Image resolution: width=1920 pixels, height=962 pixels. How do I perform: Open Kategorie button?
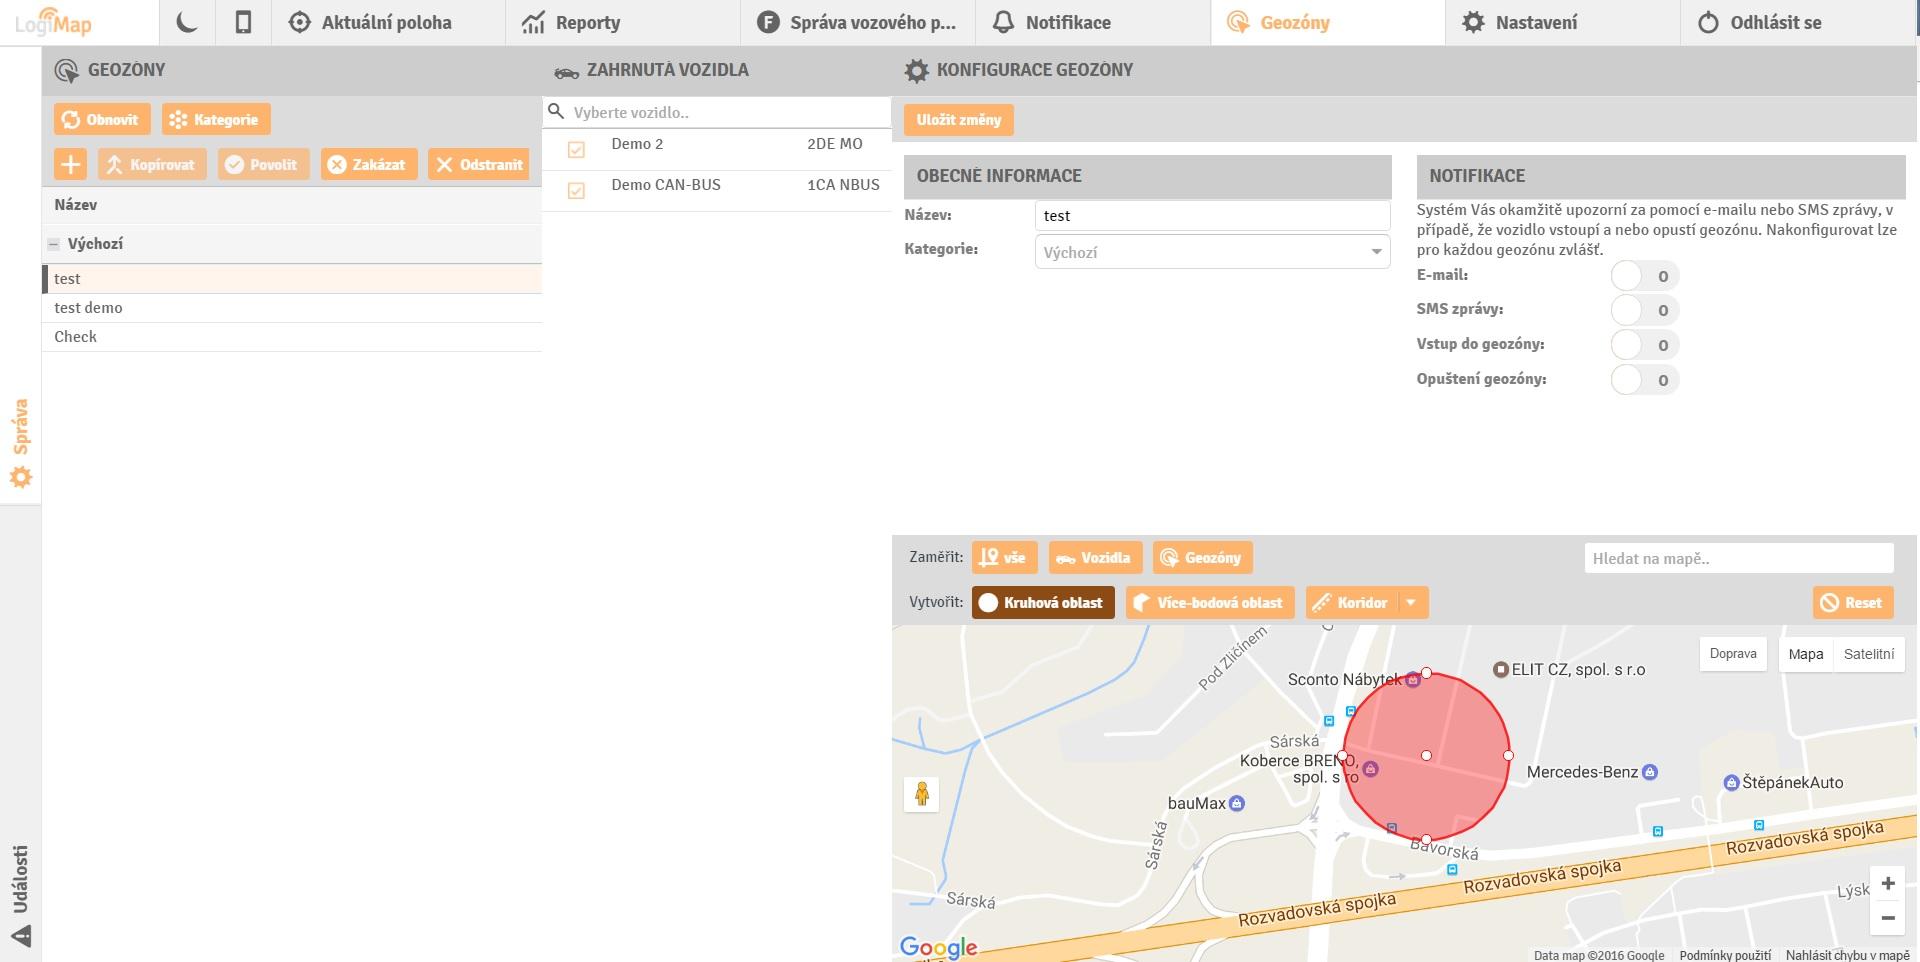216,119
